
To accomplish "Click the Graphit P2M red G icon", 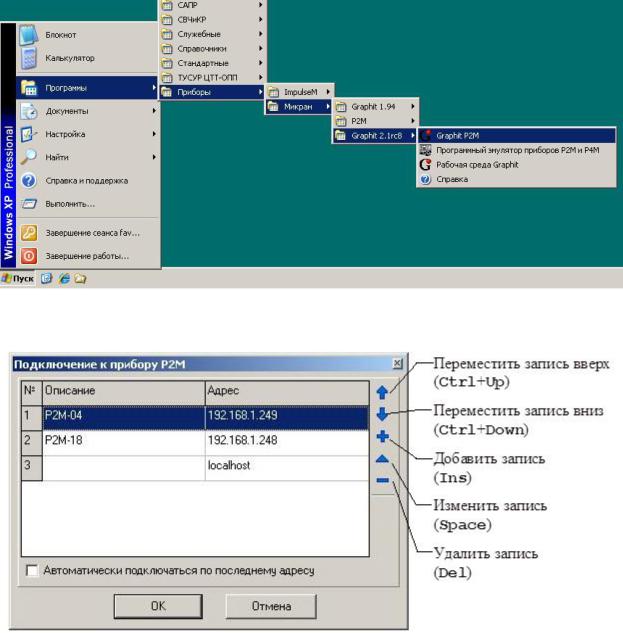I will coord(426,136).
